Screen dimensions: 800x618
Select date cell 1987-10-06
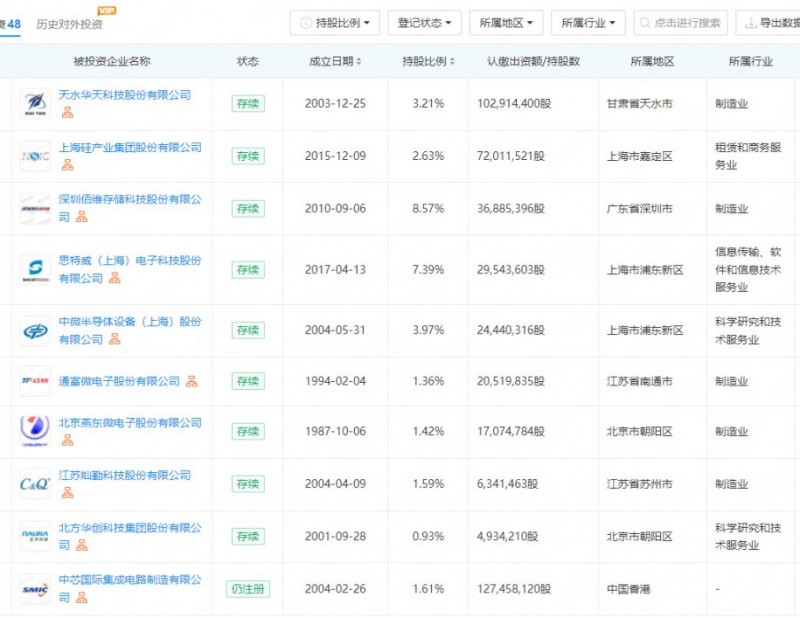[x=335, y=431]
